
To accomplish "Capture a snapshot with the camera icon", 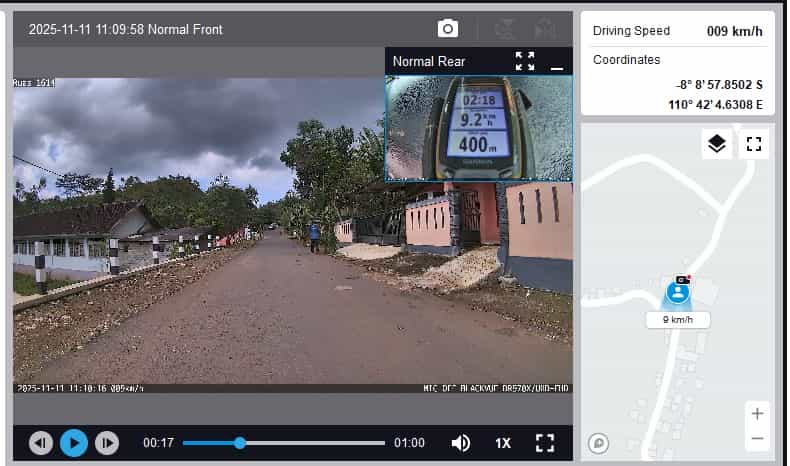I will pyautogui.click(x=449, y=29).
